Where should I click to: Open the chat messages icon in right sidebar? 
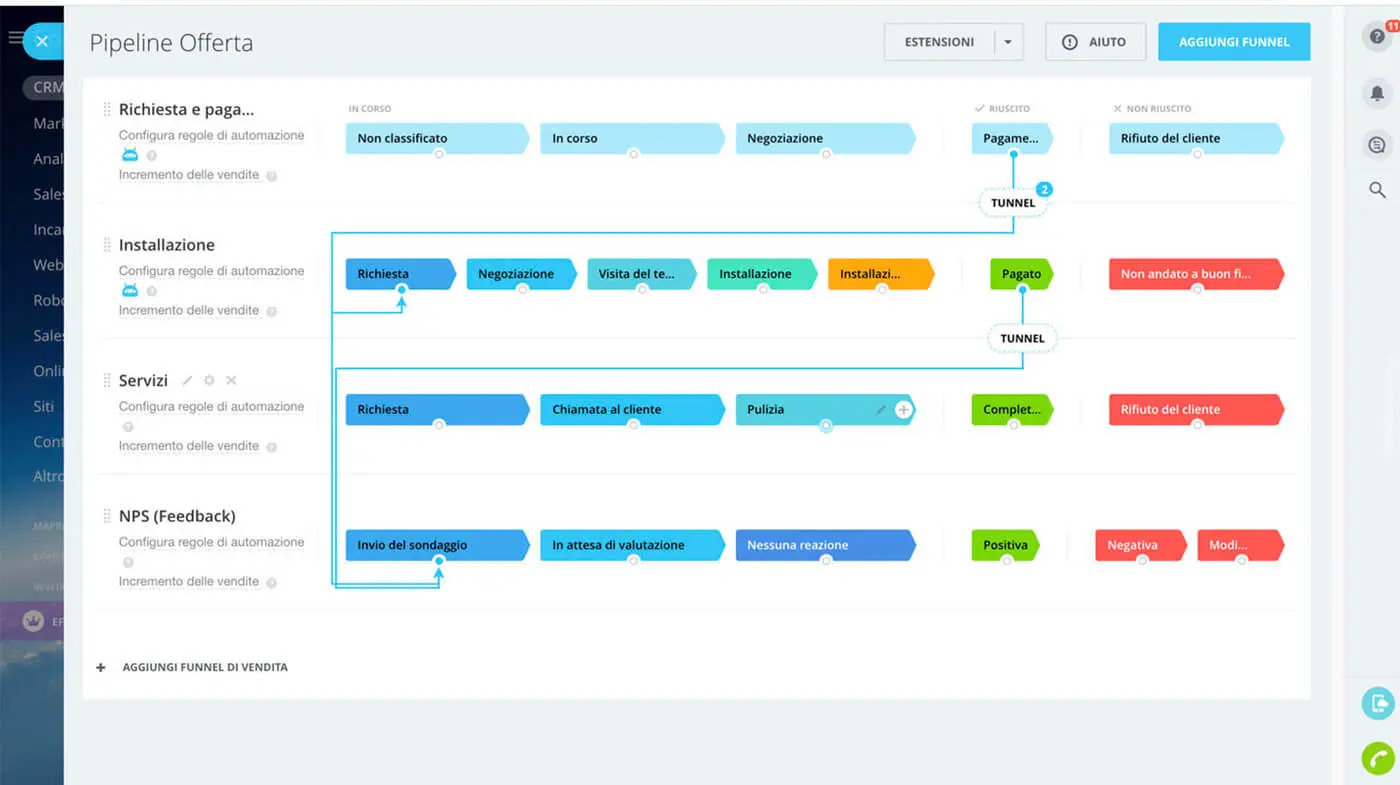coord(1377,146)
